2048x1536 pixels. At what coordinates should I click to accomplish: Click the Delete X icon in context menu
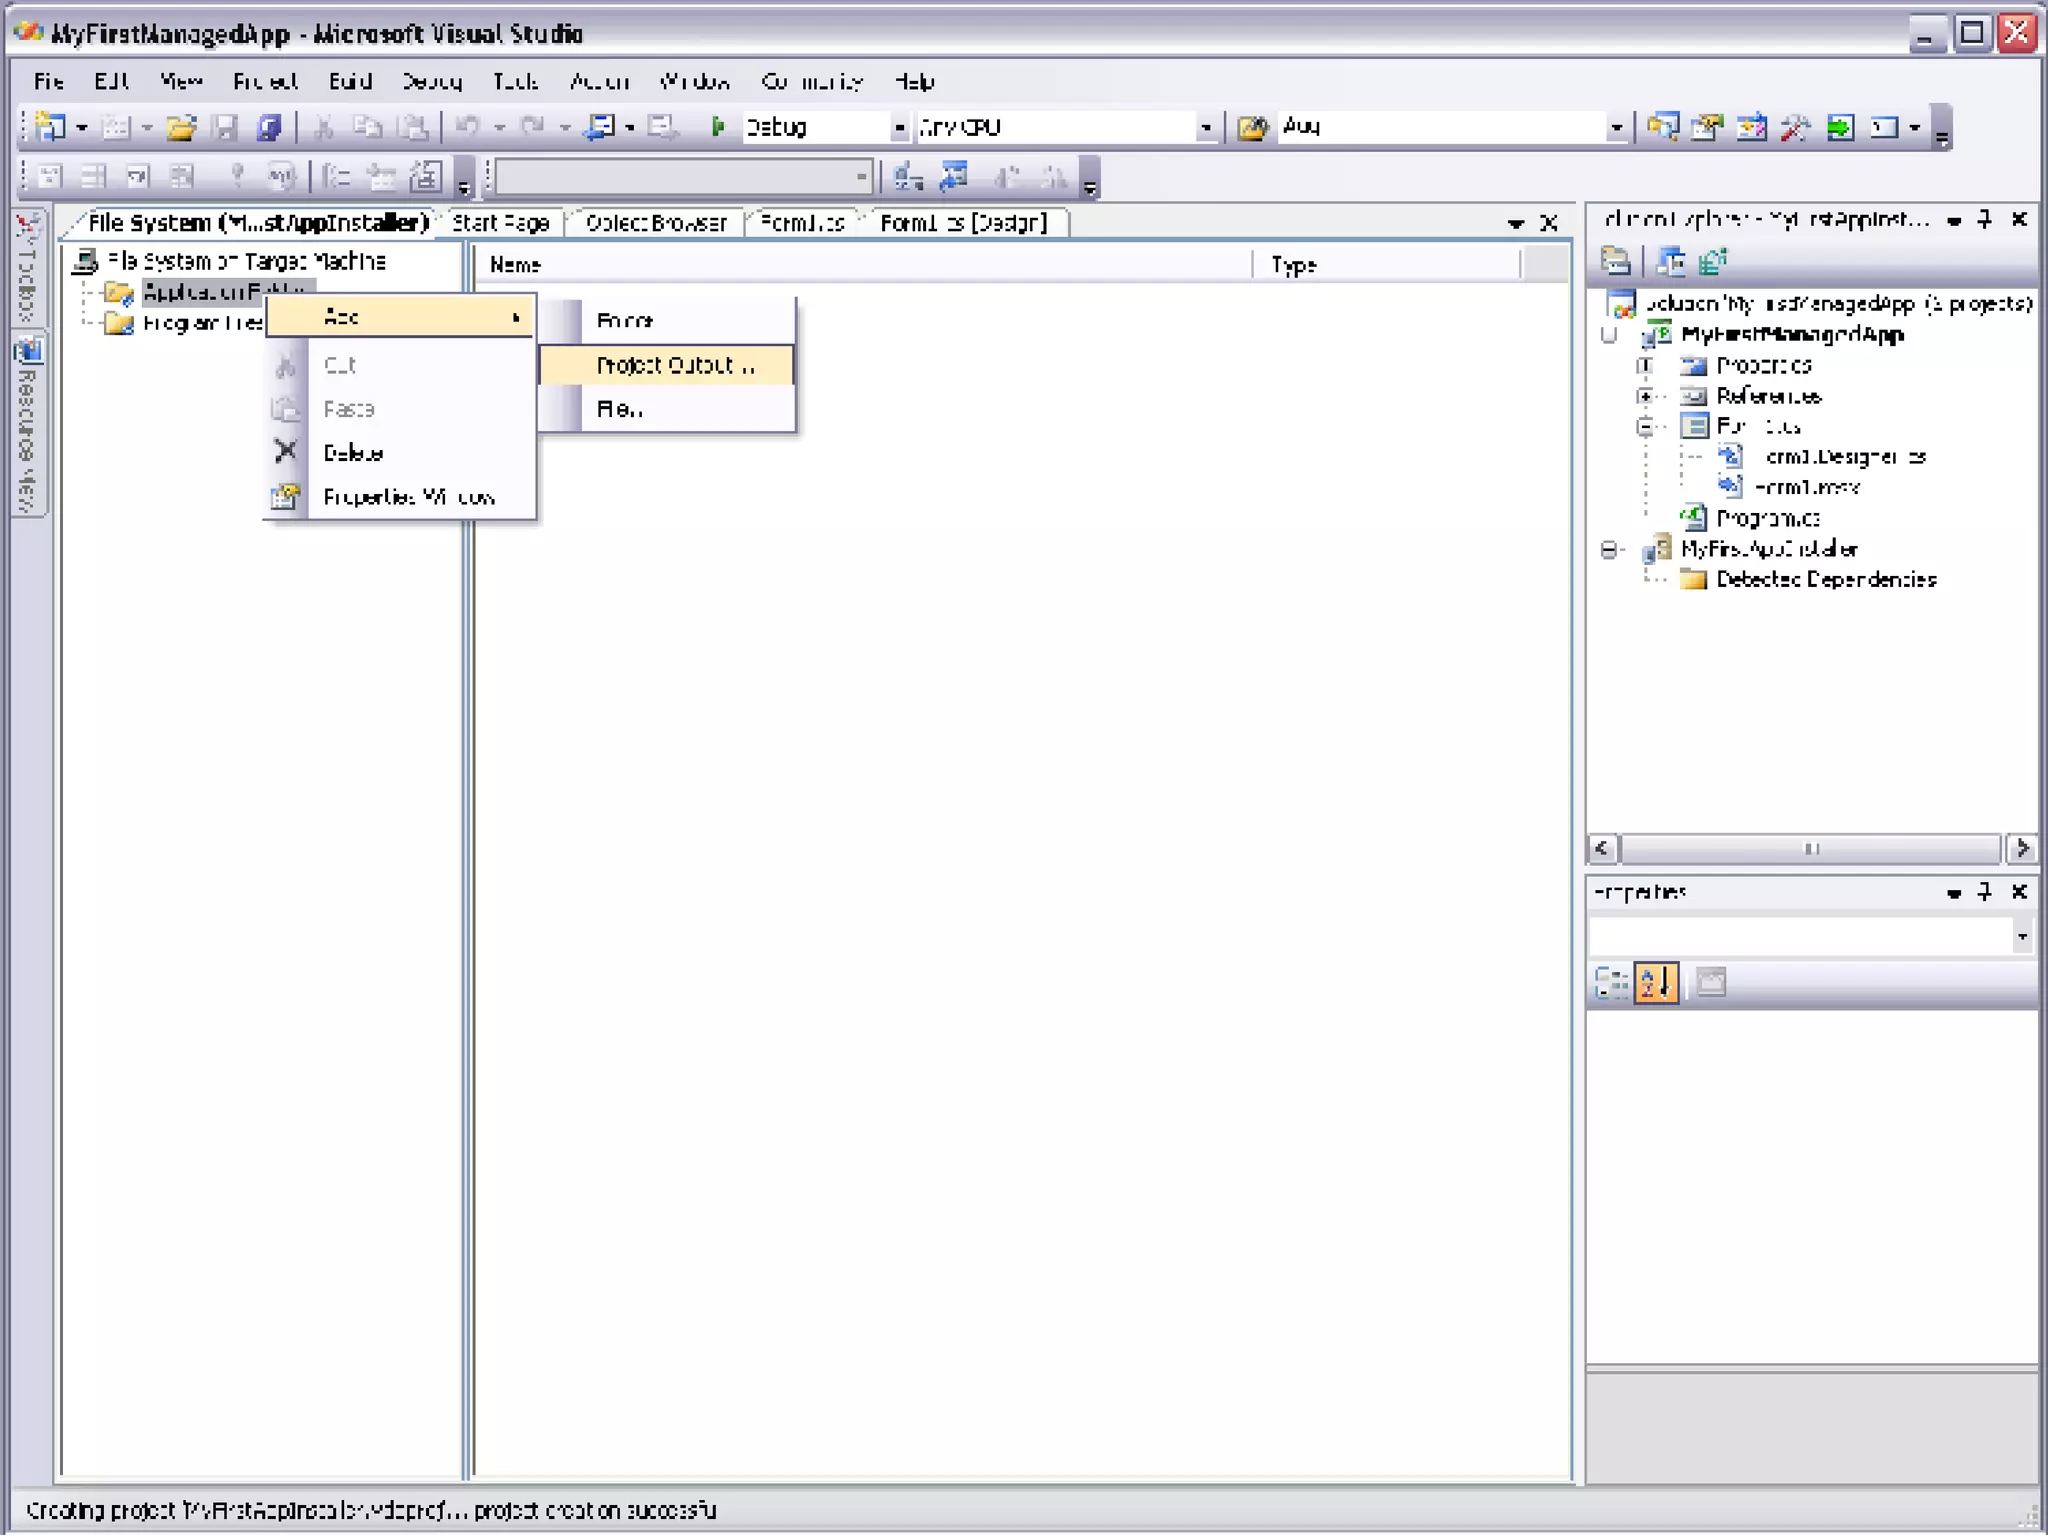point(286,452)
